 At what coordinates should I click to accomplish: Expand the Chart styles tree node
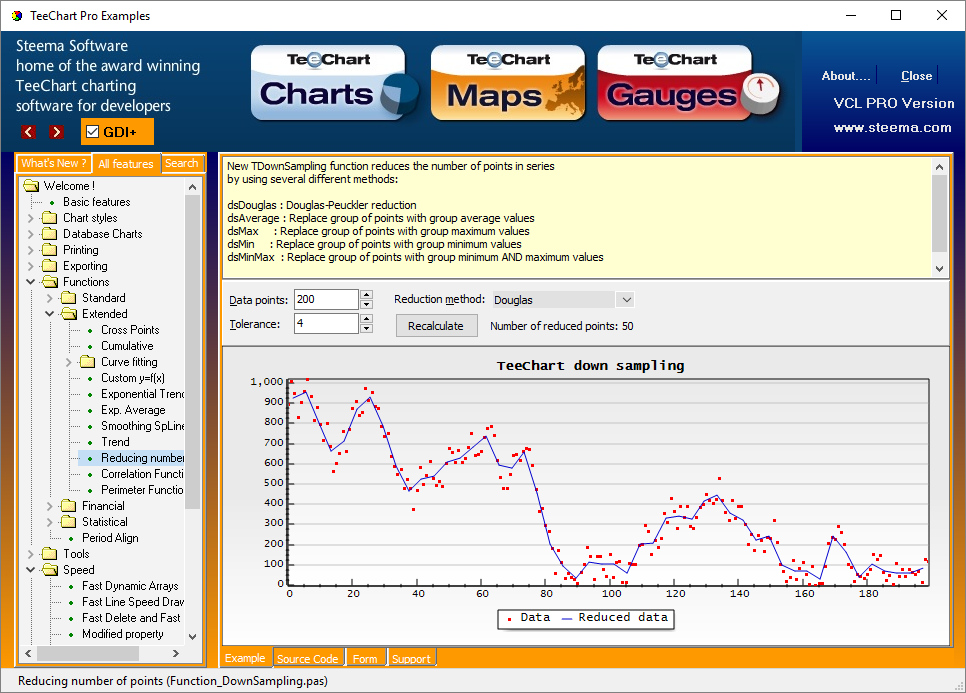point(30,218)
